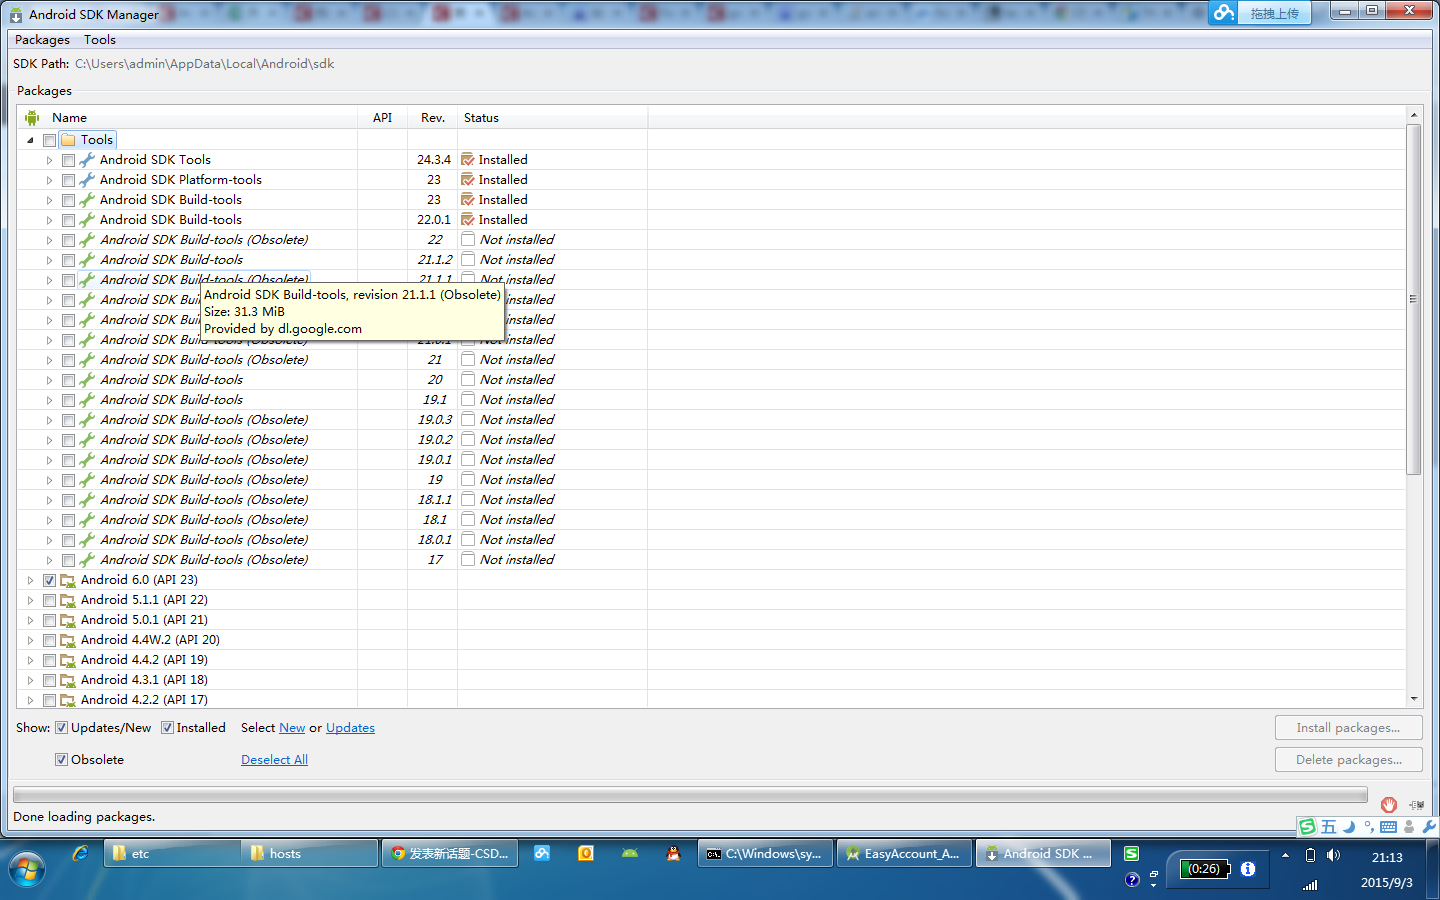Click the package loading progress bar
Viewport: 1440px width, 900px height.
(690, 795)
